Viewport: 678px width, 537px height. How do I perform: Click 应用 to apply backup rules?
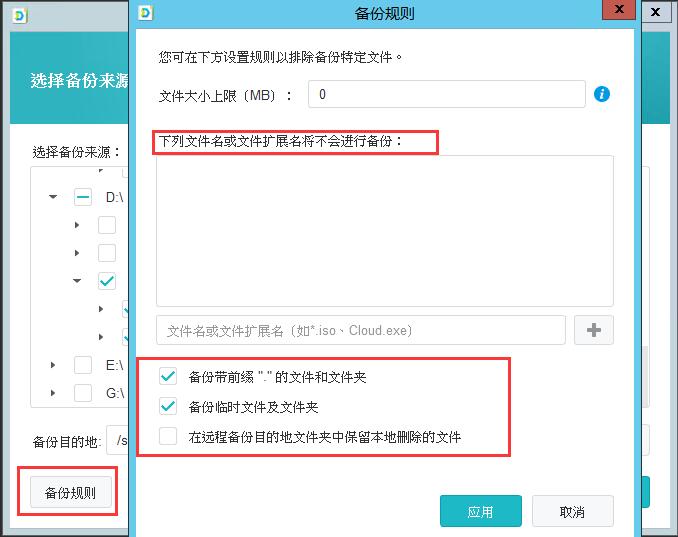(480, 511)
